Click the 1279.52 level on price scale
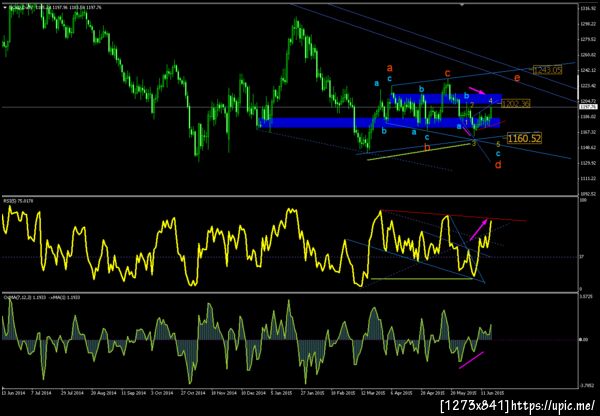The image size is (600, 416). pyautogui.click(x=587, y=39)
